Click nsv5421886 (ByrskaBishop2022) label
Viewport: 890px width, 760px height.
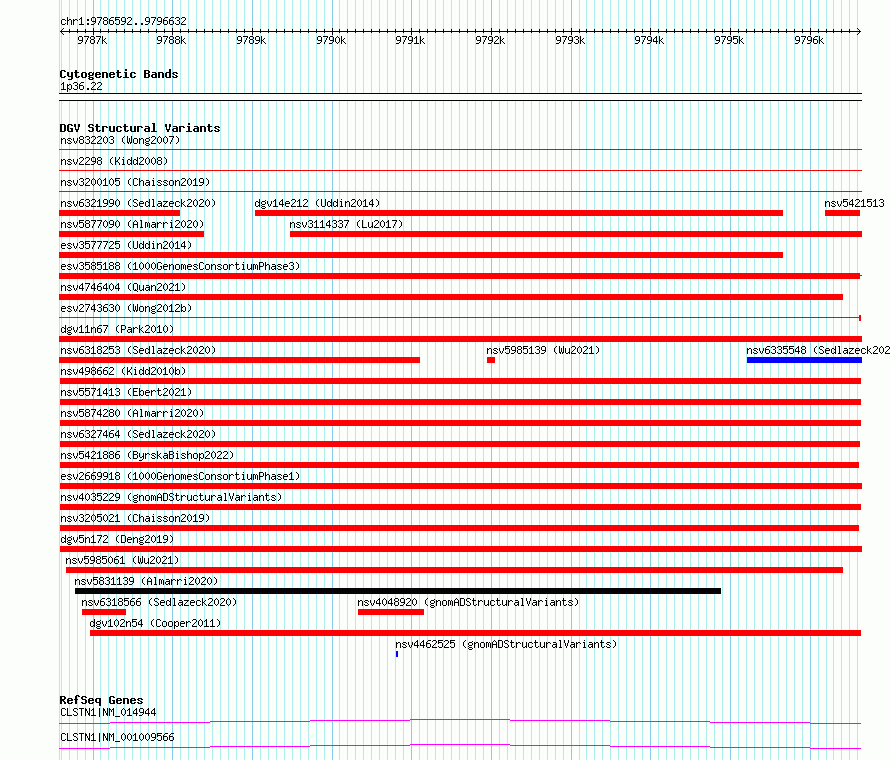click(x=147, y=455)
